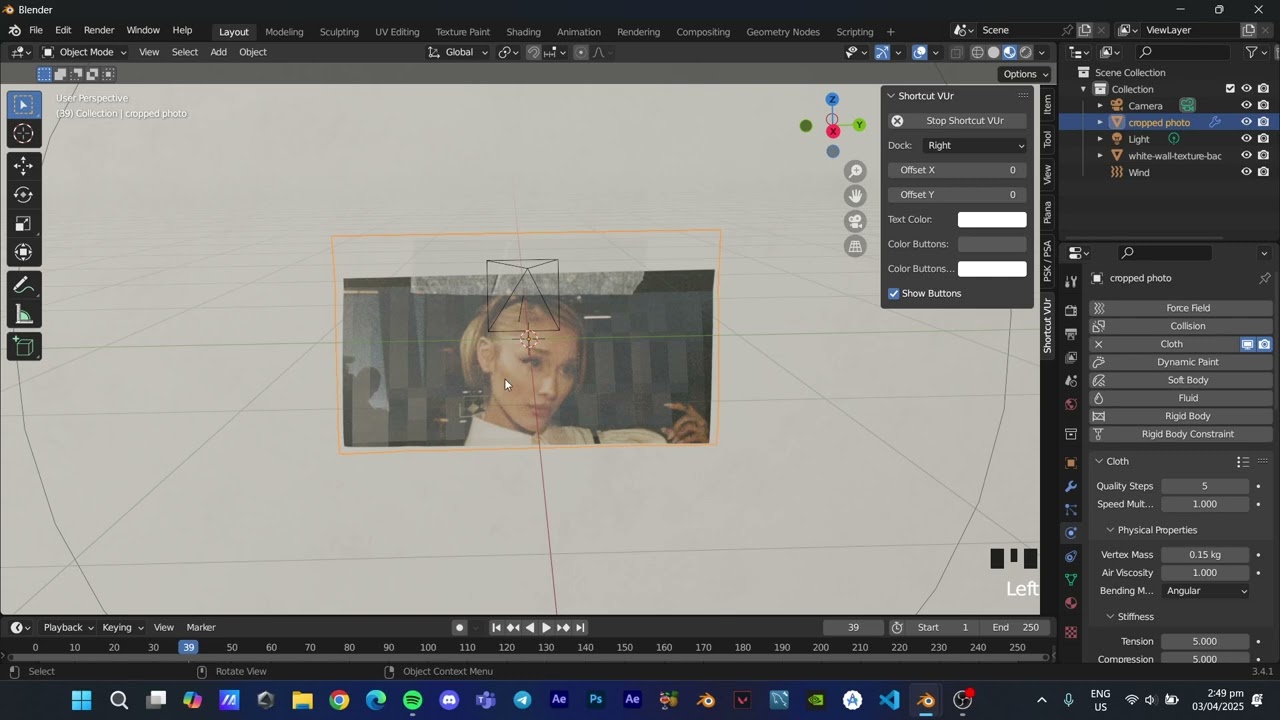The width and height of the screenshot is (1280, 720).
Task: Hide the Wind object in the viewport
Action: pos(1246,172)
